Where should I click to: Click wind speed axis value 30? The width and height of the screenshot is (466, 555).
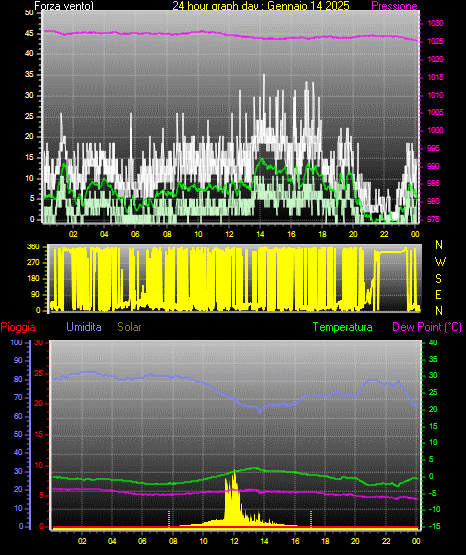29,96
